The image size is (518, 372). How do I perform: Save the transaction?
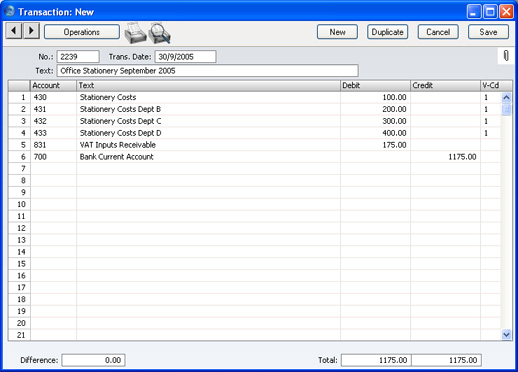tap(488, 32)
